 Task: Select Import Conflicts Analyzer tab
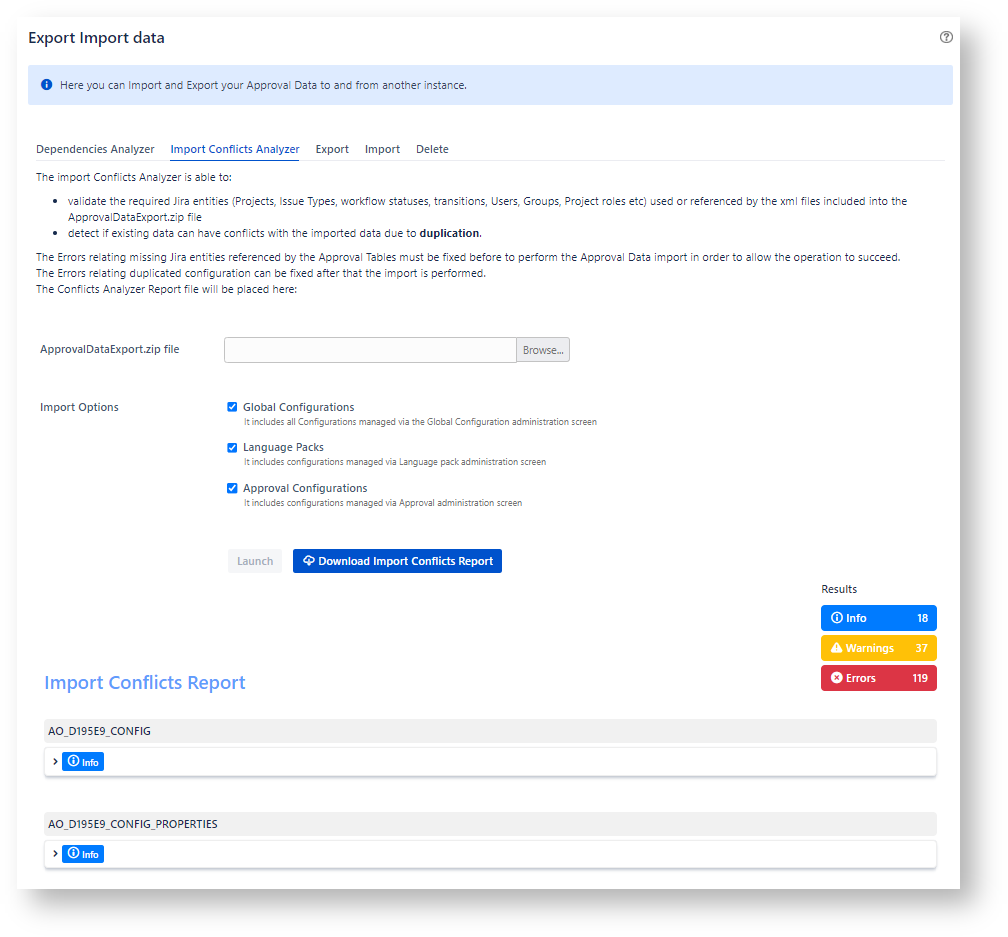(235, 149)
